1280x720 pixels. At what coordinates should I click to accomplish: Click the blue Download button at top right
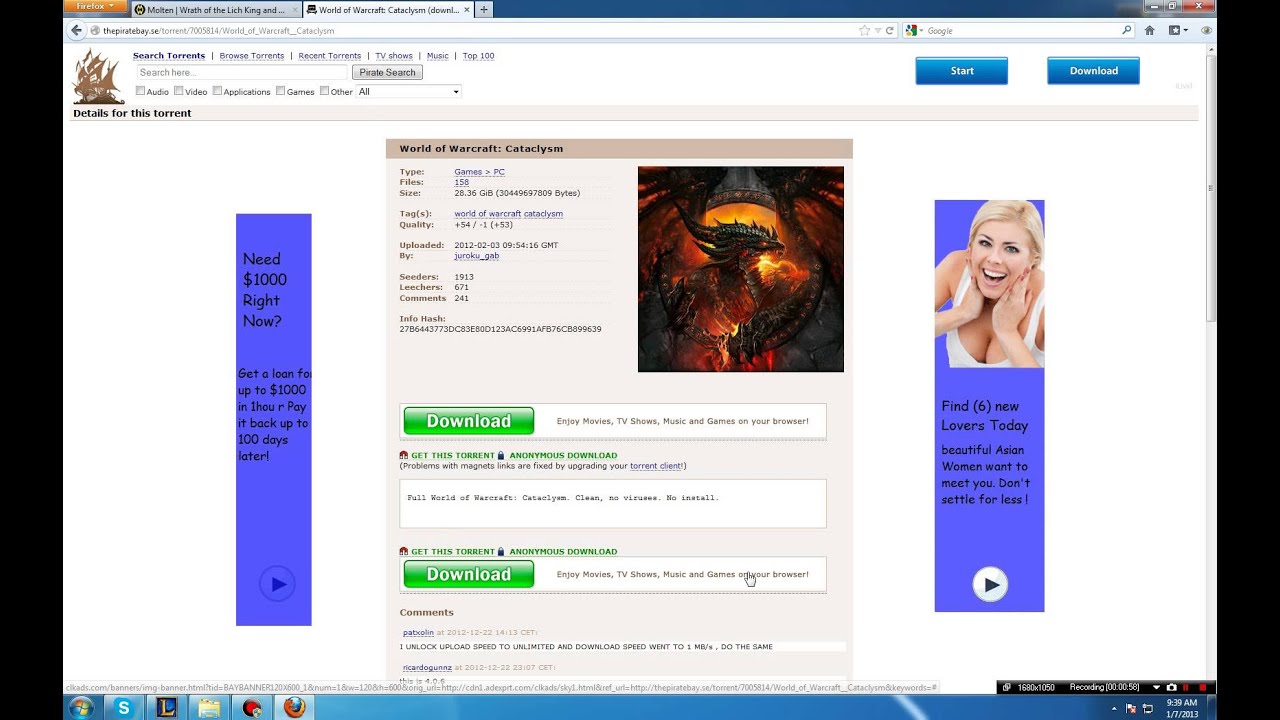click(x=1093, y=71)
